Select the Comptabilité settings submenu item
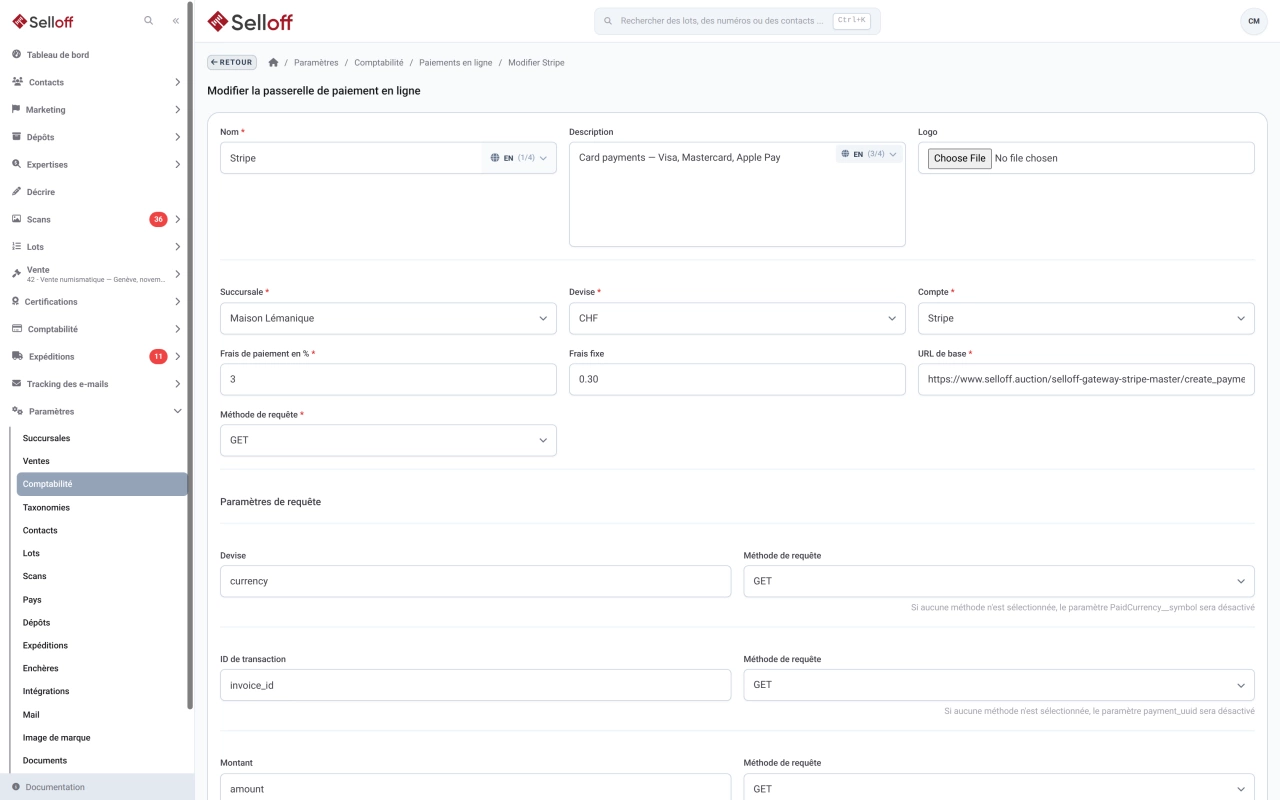 (102, 484)
